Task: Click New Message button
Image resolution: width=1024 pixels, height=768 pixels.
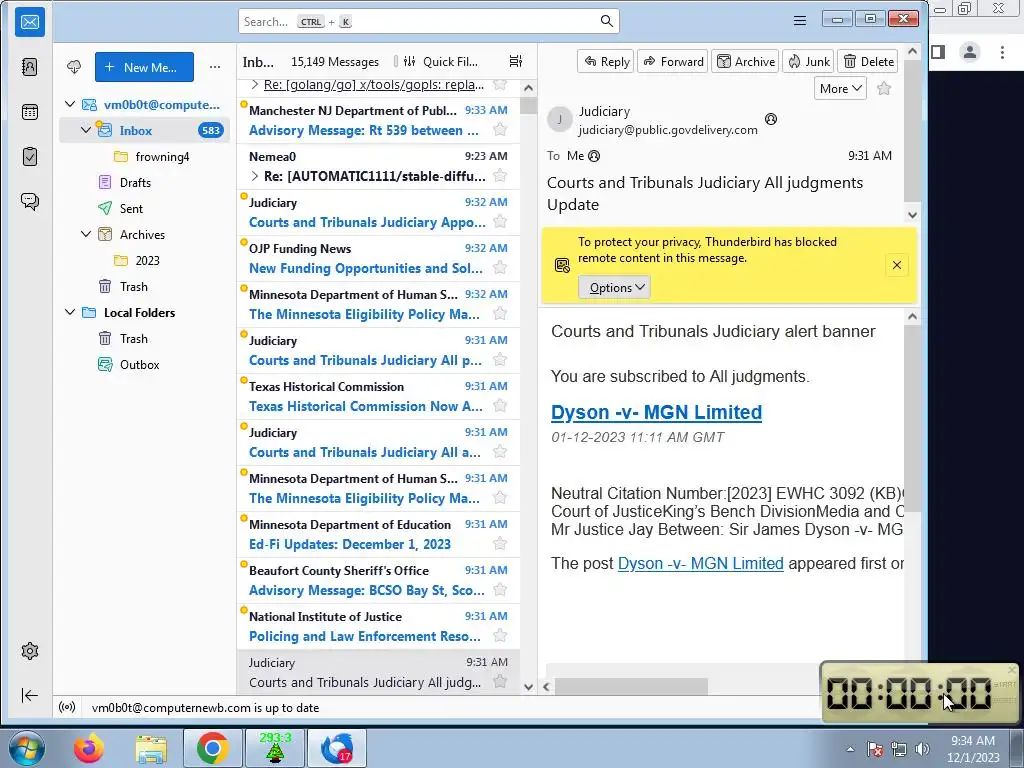Action: click(x=144, y=67)
